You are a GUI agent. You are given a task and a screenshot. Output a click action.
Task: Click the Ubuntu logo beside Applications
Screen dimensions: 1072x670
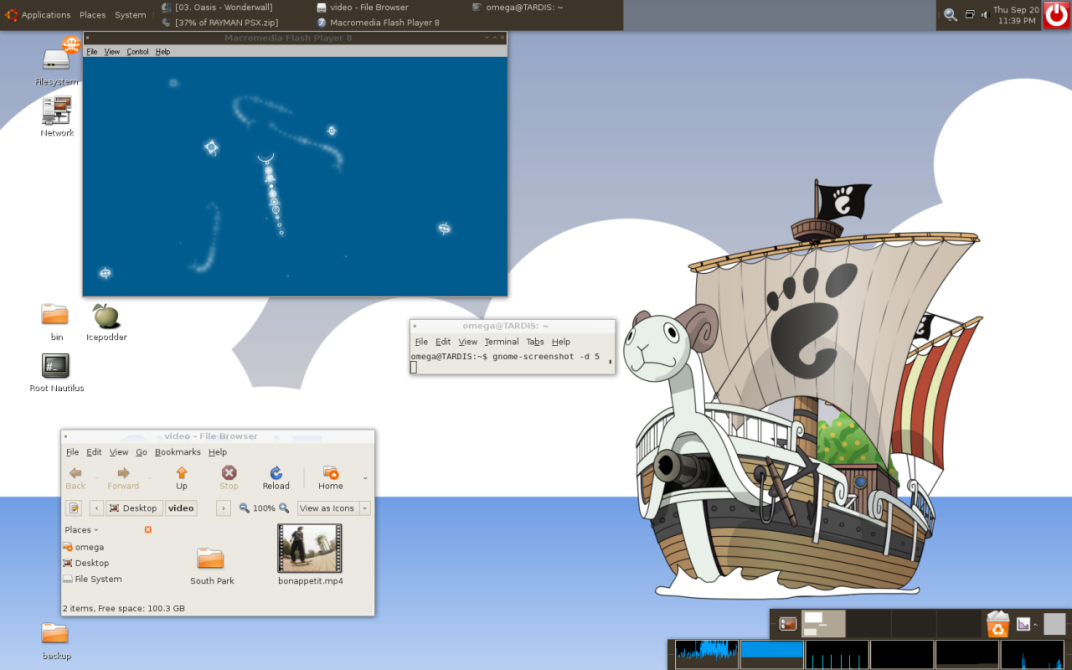point(11,14)
